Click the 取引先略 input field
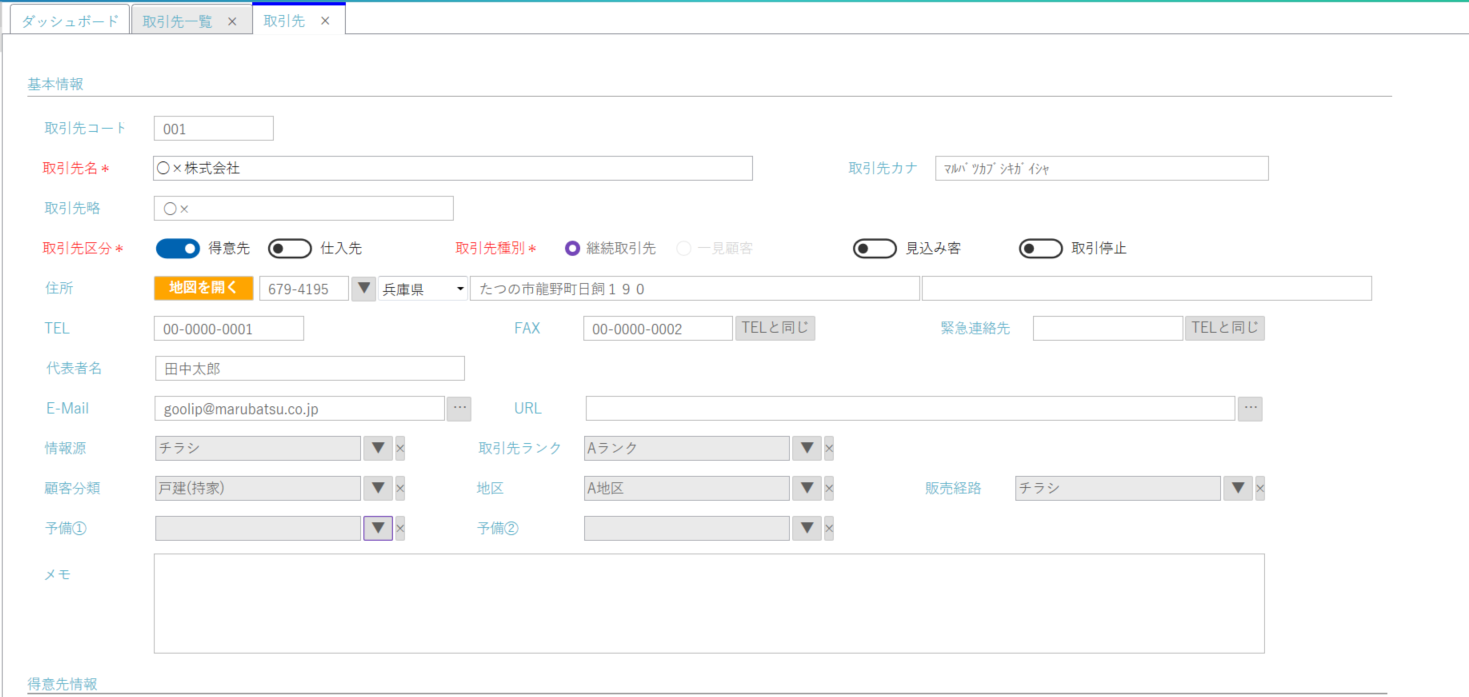 (304, 208)
